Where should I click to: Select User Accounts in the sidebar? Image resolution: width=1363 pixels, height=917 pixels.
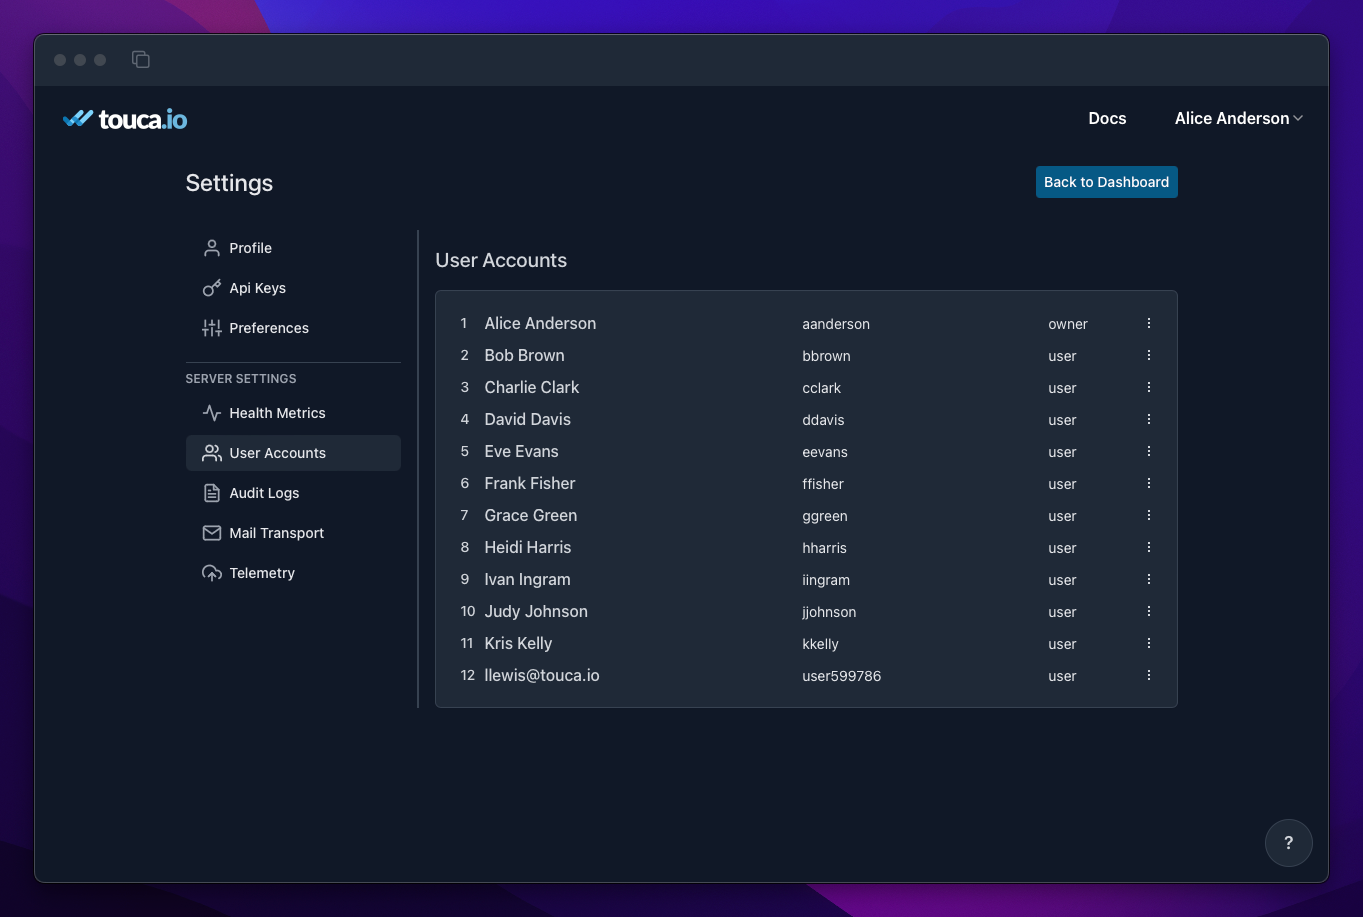(x=293, y=453)
